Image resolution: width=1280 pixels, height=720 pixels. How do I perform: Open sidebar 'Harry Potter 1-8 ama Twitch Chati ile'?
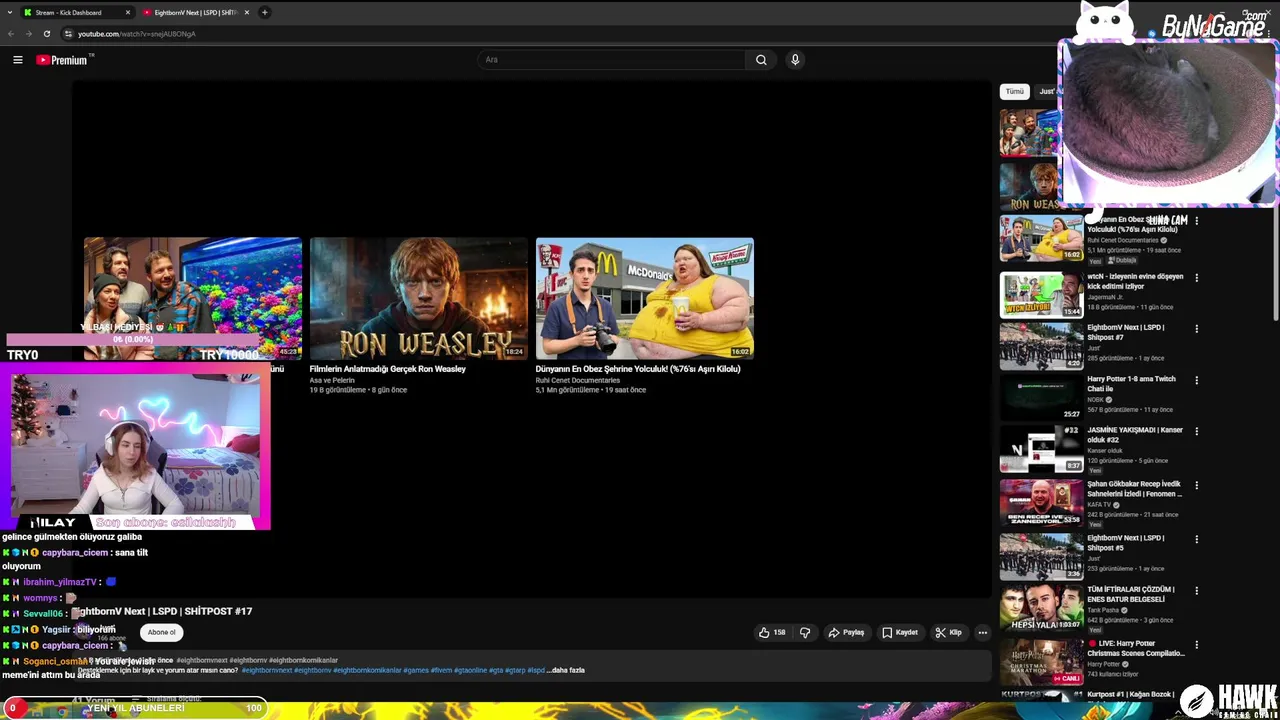(x=1131, y=384)
